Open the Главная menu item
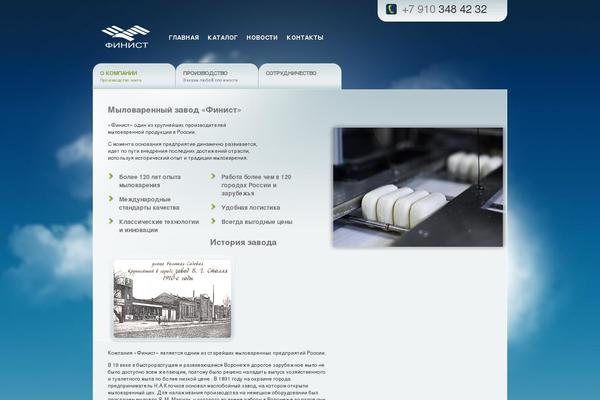This screenshot has height=400, width=600. pyautogui.click(x=184, y=38)
